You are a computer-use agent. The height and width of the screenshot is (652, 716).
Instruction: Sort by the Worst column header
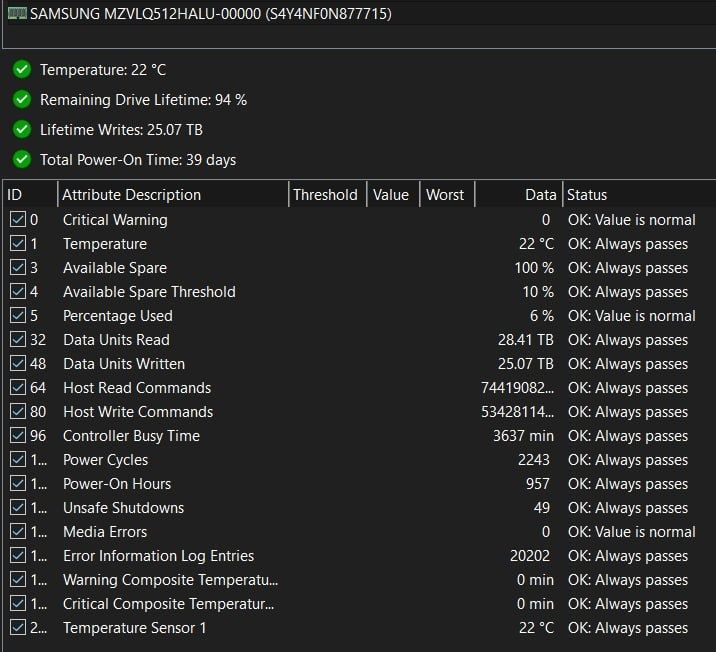pos(447,195)
